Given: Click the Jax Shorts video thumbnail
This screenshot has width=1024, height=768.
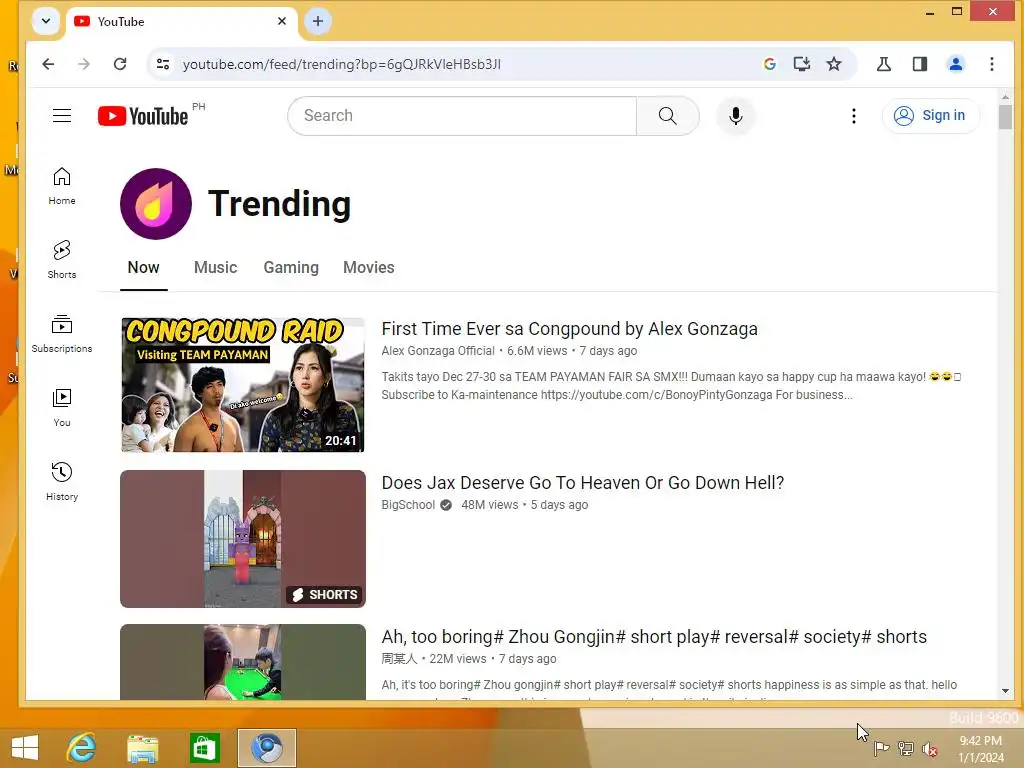Looking at the screenshot, I should pyautogui.click(x=243, y=539).
